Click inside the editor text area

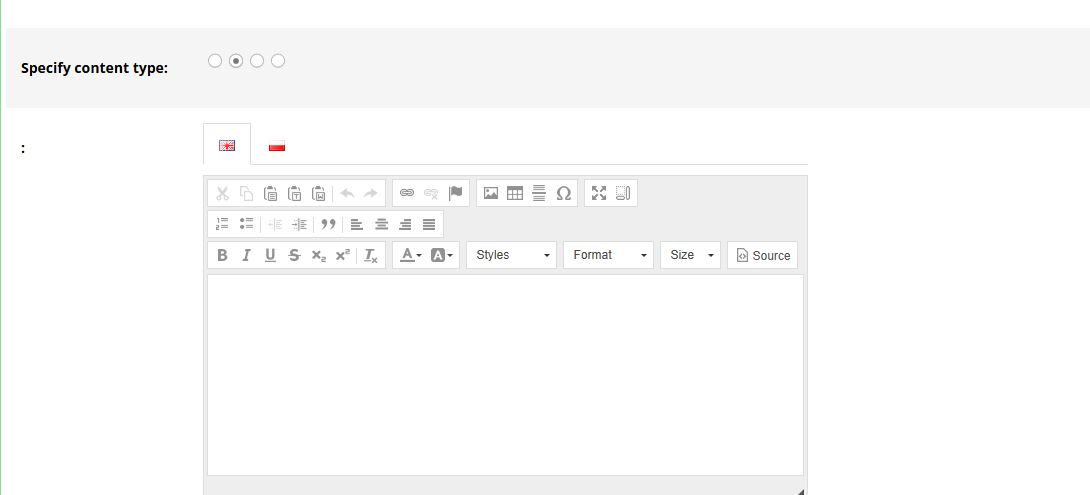pyautogui.click(x=505, y=375)
